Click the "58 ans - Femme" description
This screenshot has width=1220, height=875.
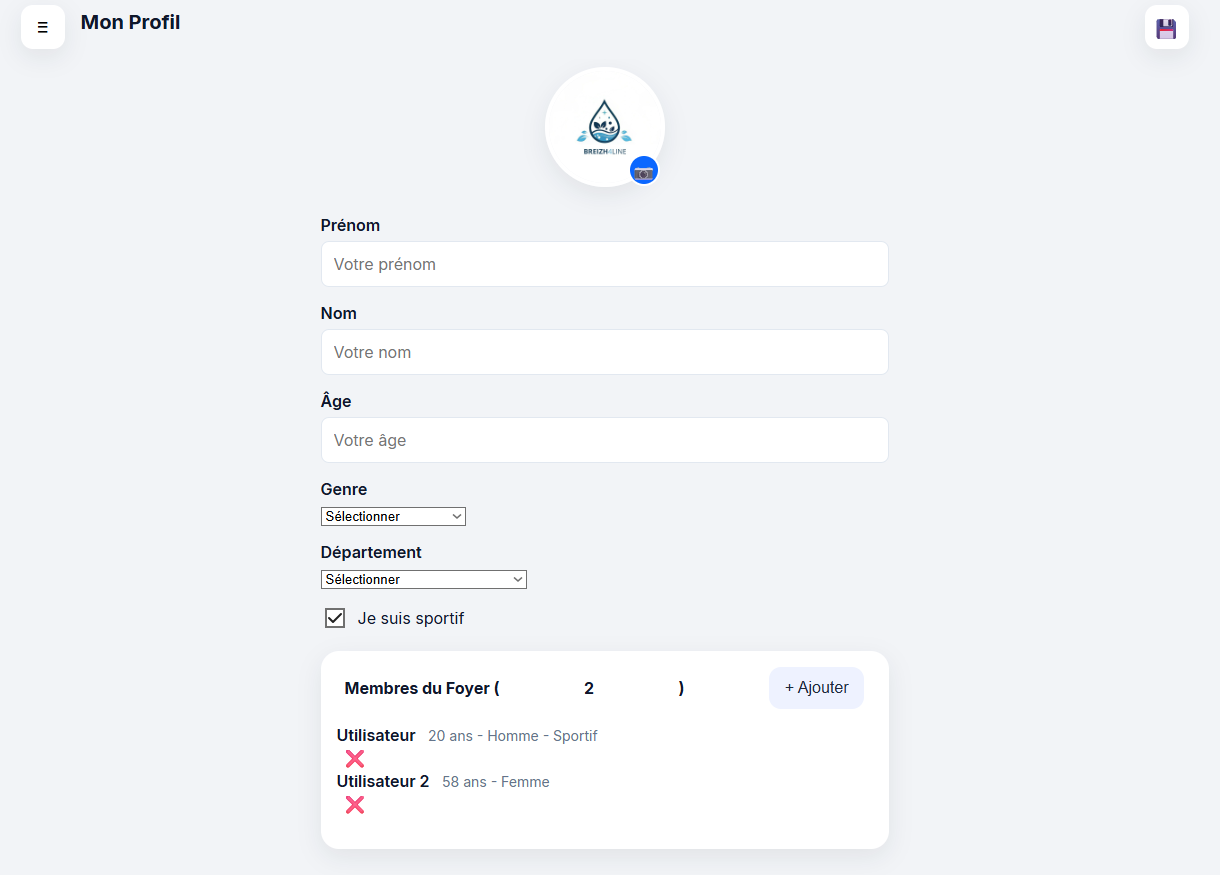[x=495, y=782]
